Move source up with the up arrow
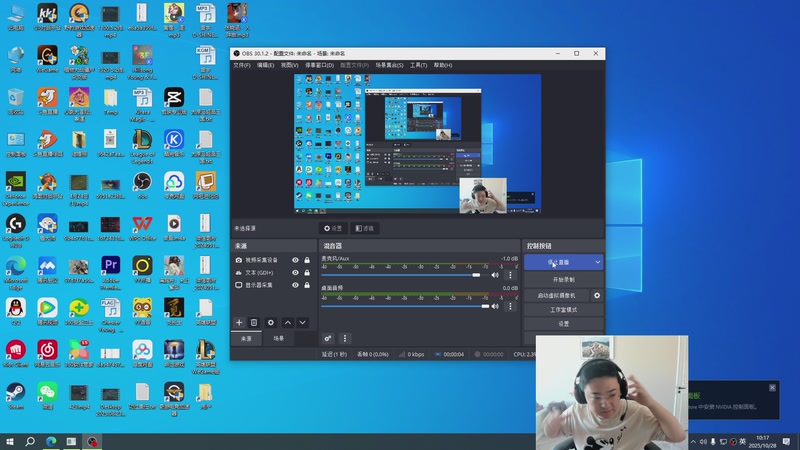This screenshot has width=800, height=450. (x=288, y=322)
